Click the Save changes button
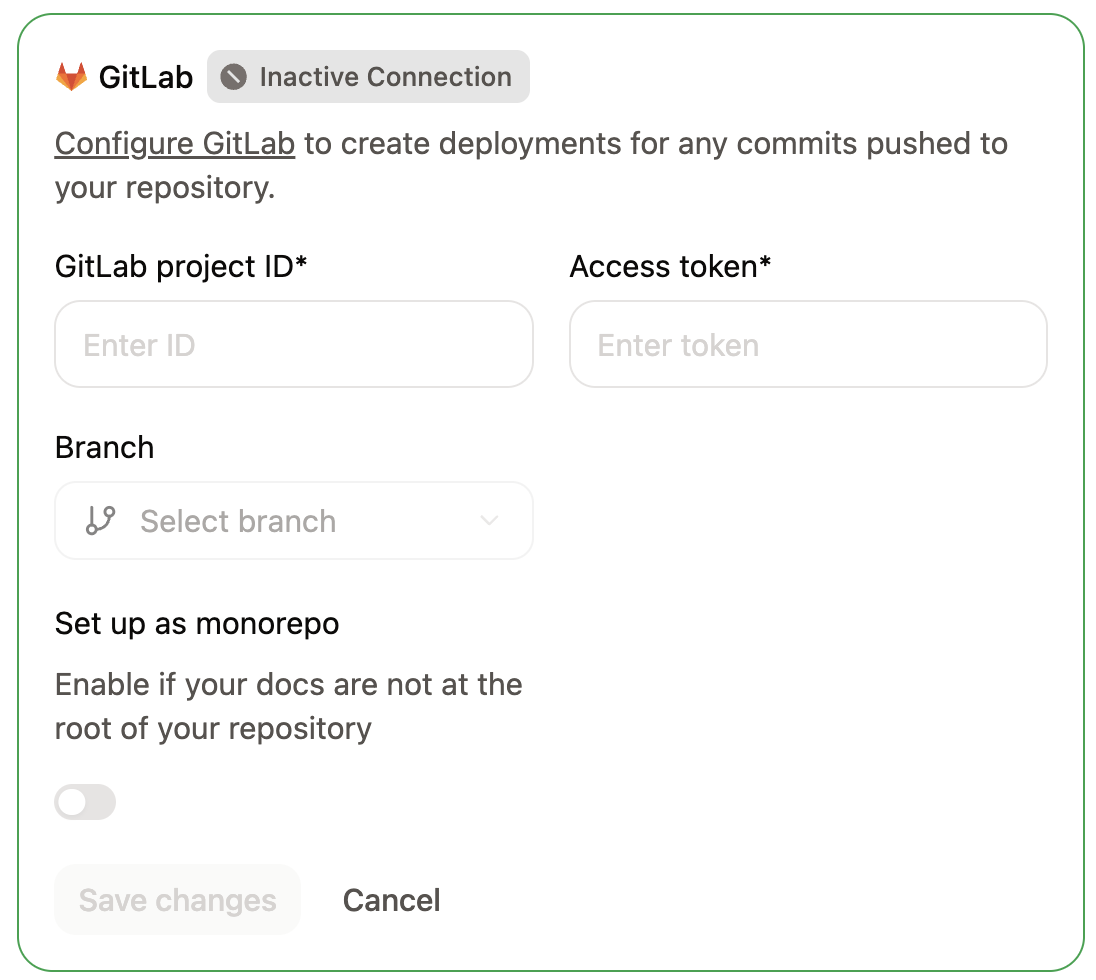The width and height of the screenshot is (1096, 980). (x=177, y=899)
